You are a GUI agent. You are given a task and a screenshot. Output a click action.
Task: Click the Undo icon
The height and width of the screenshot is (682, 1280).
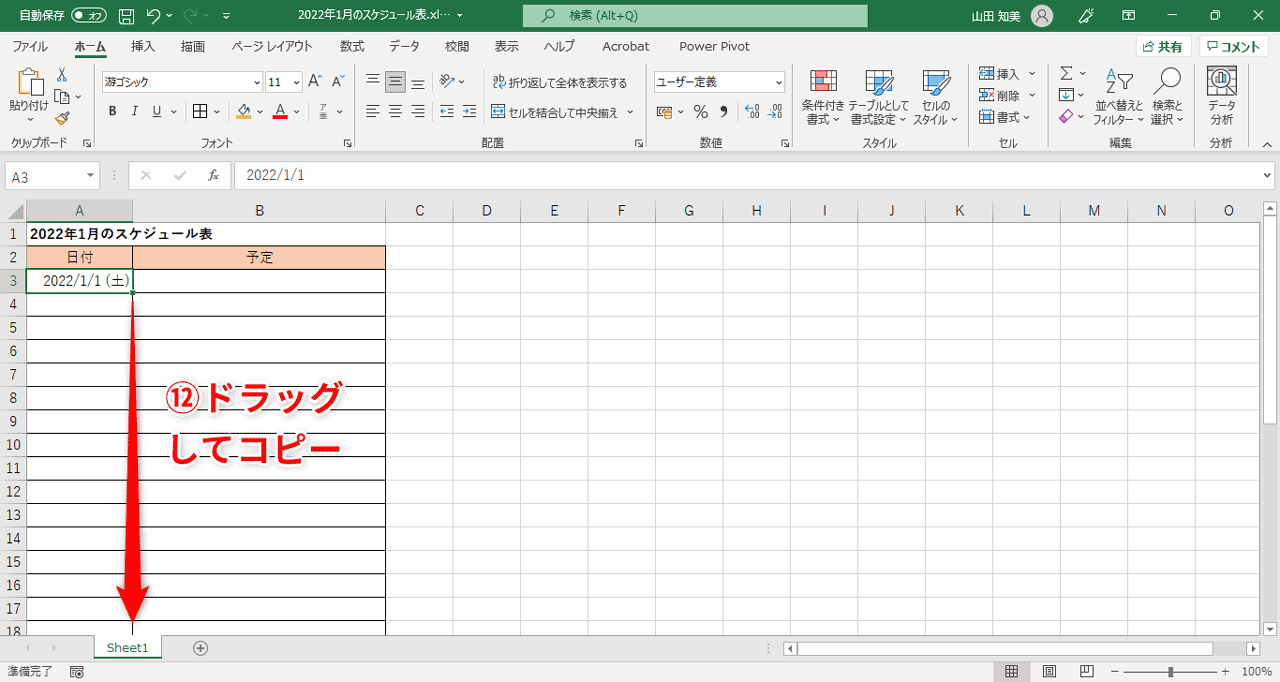tap(153, 16)
